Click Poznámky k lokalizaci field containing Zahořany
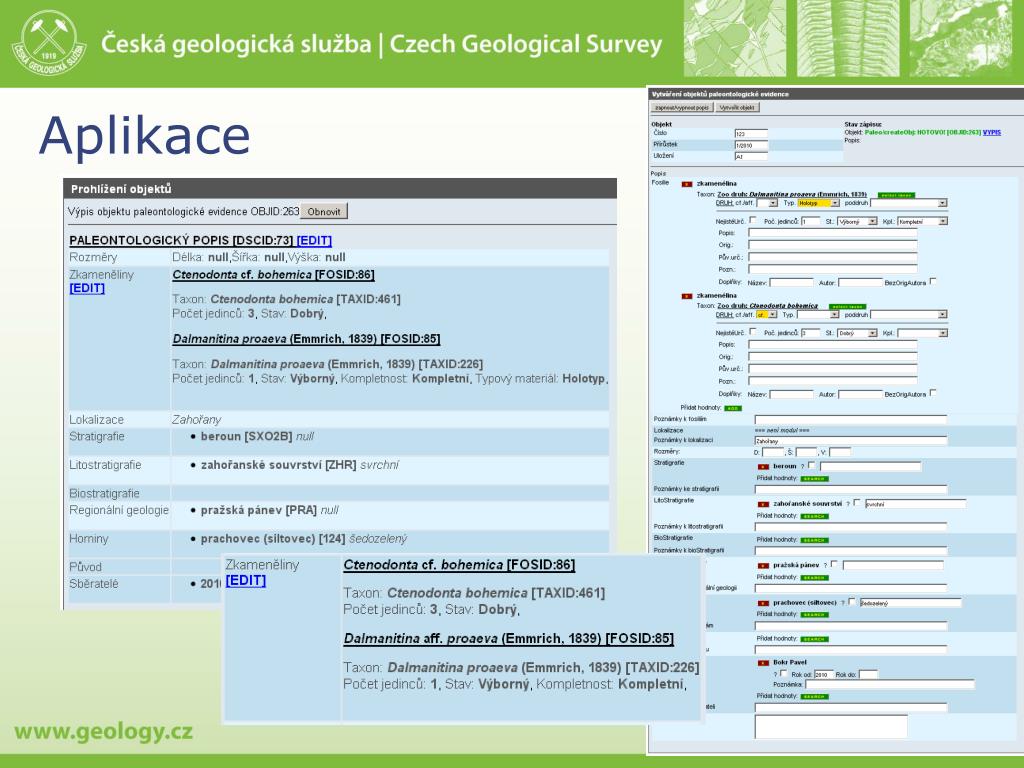This screenshot has height=768, width=1024. (x=851, y=441)
